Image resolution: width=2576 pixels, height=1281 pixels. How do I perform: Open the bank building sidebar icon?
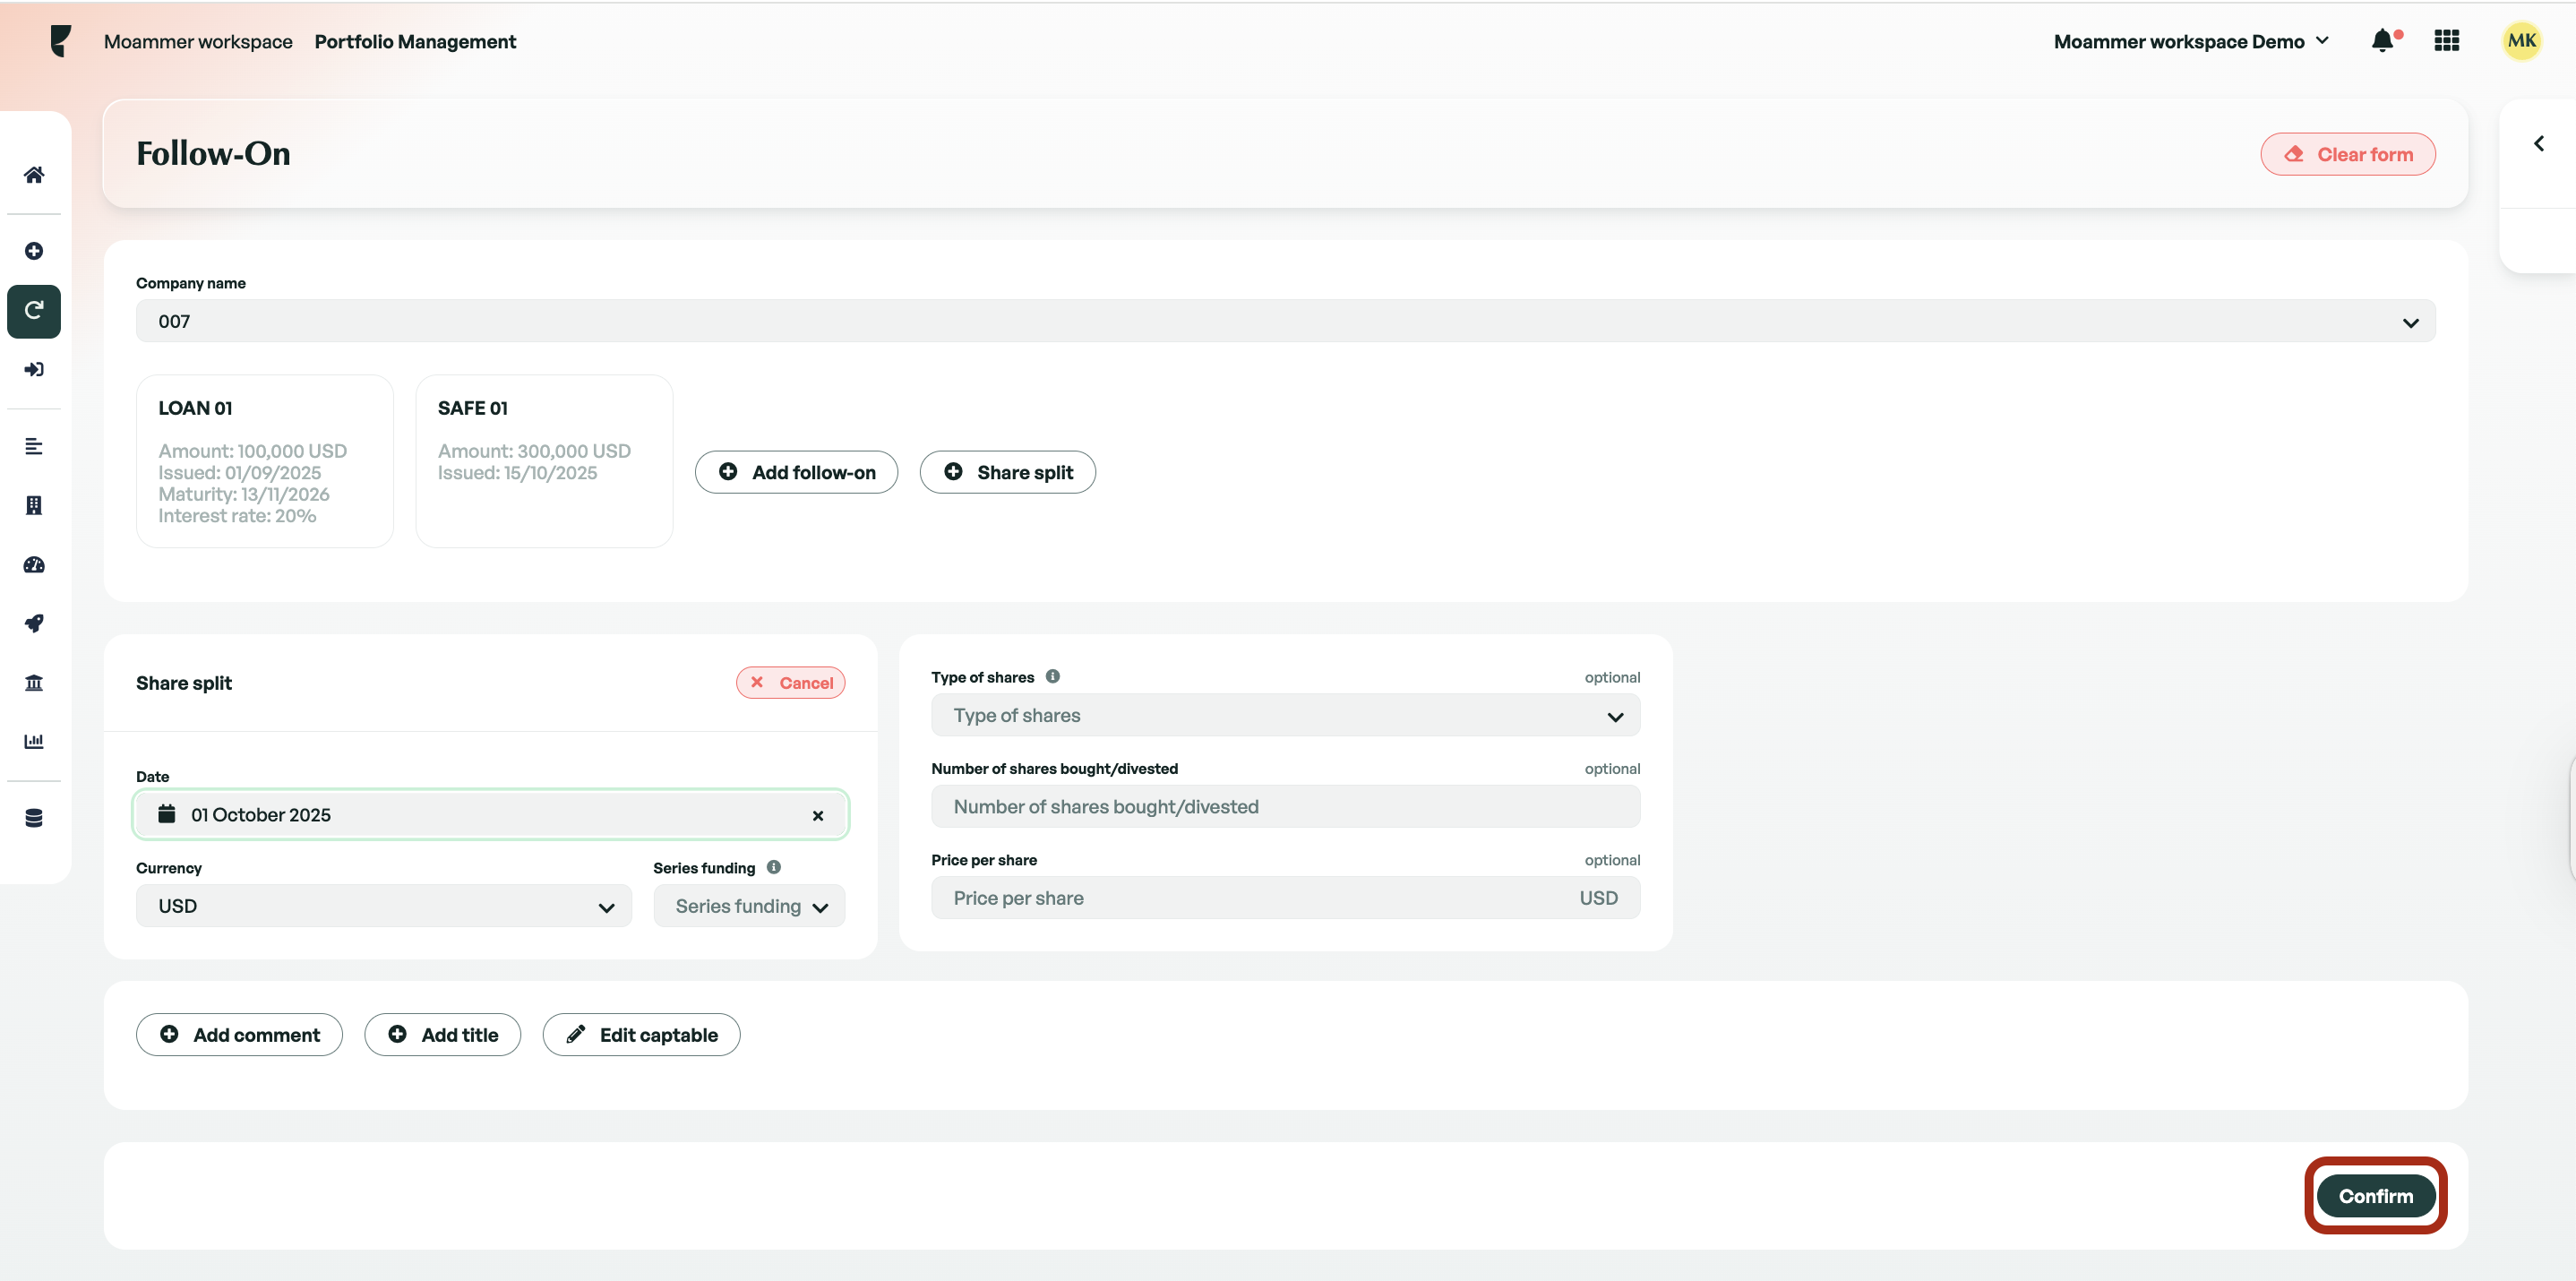point(34,683)
